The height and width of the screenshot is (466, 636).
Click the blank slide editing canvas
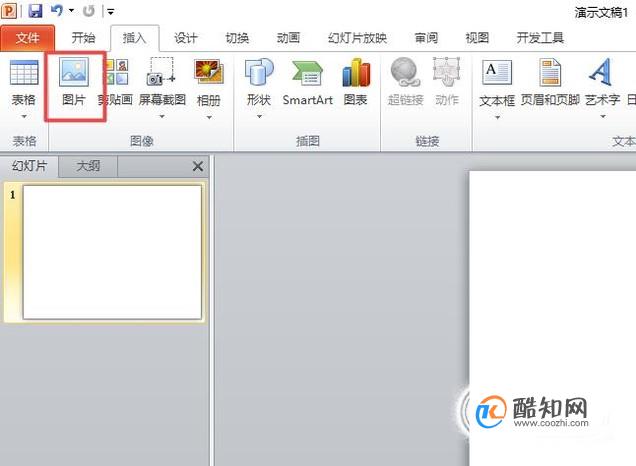pos(552,318)
